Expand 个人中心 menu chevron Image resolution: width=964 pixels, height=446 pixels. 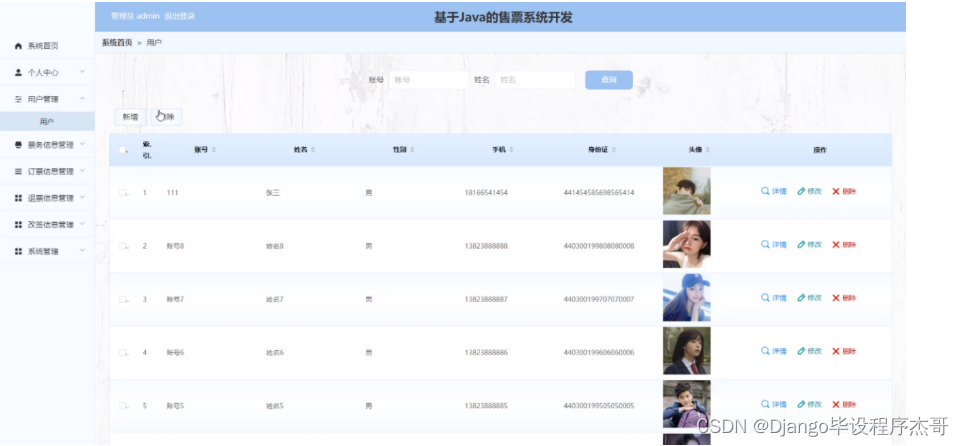point(82,72)
